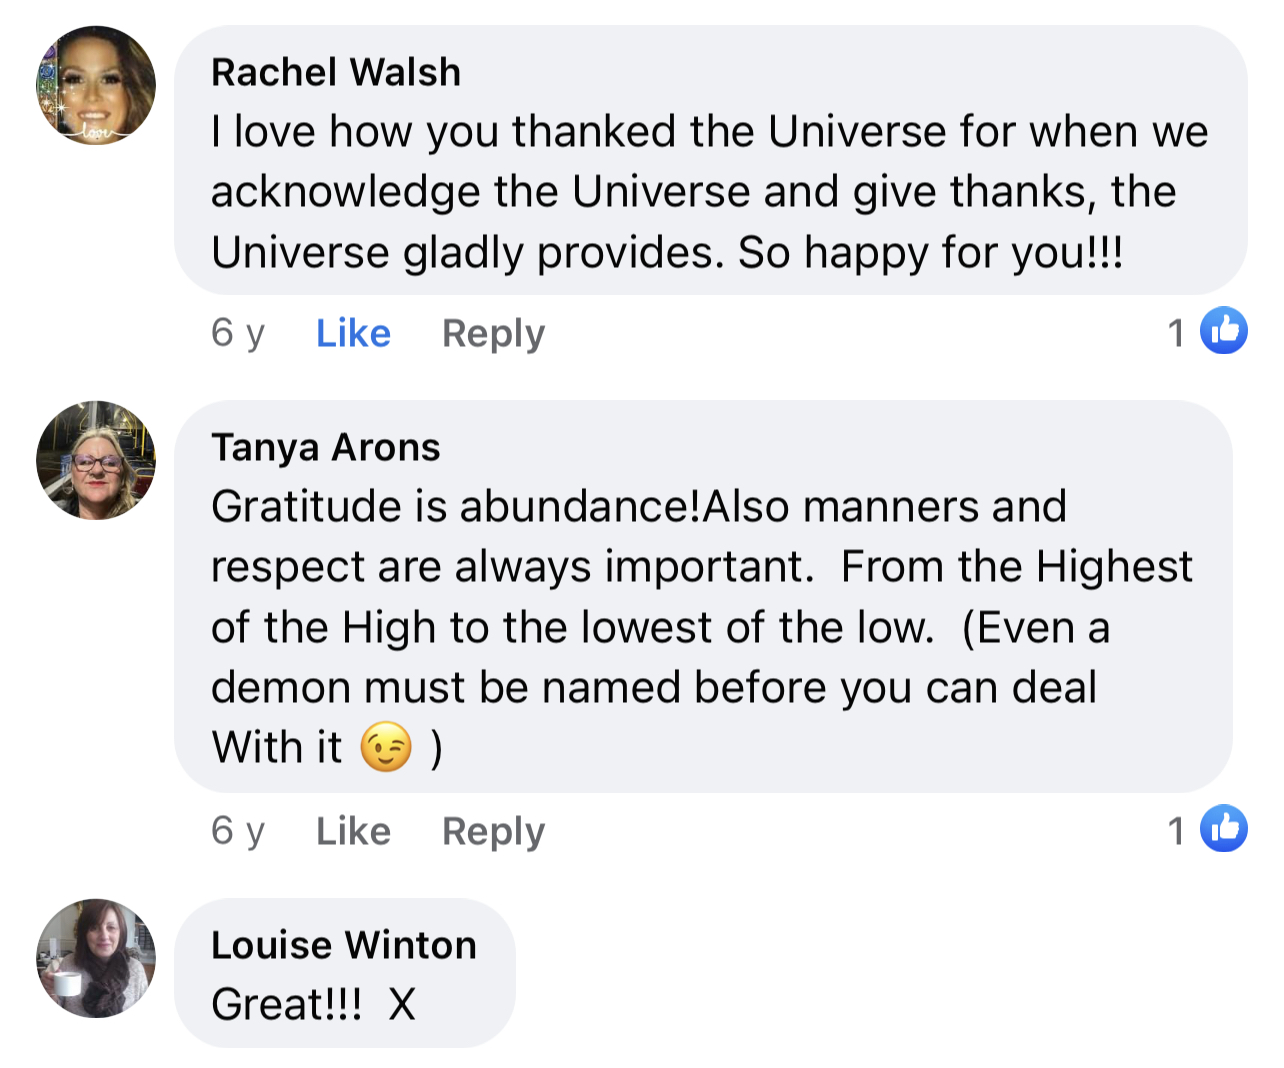Reply to Tanya Arons' comment

point(493,832)
